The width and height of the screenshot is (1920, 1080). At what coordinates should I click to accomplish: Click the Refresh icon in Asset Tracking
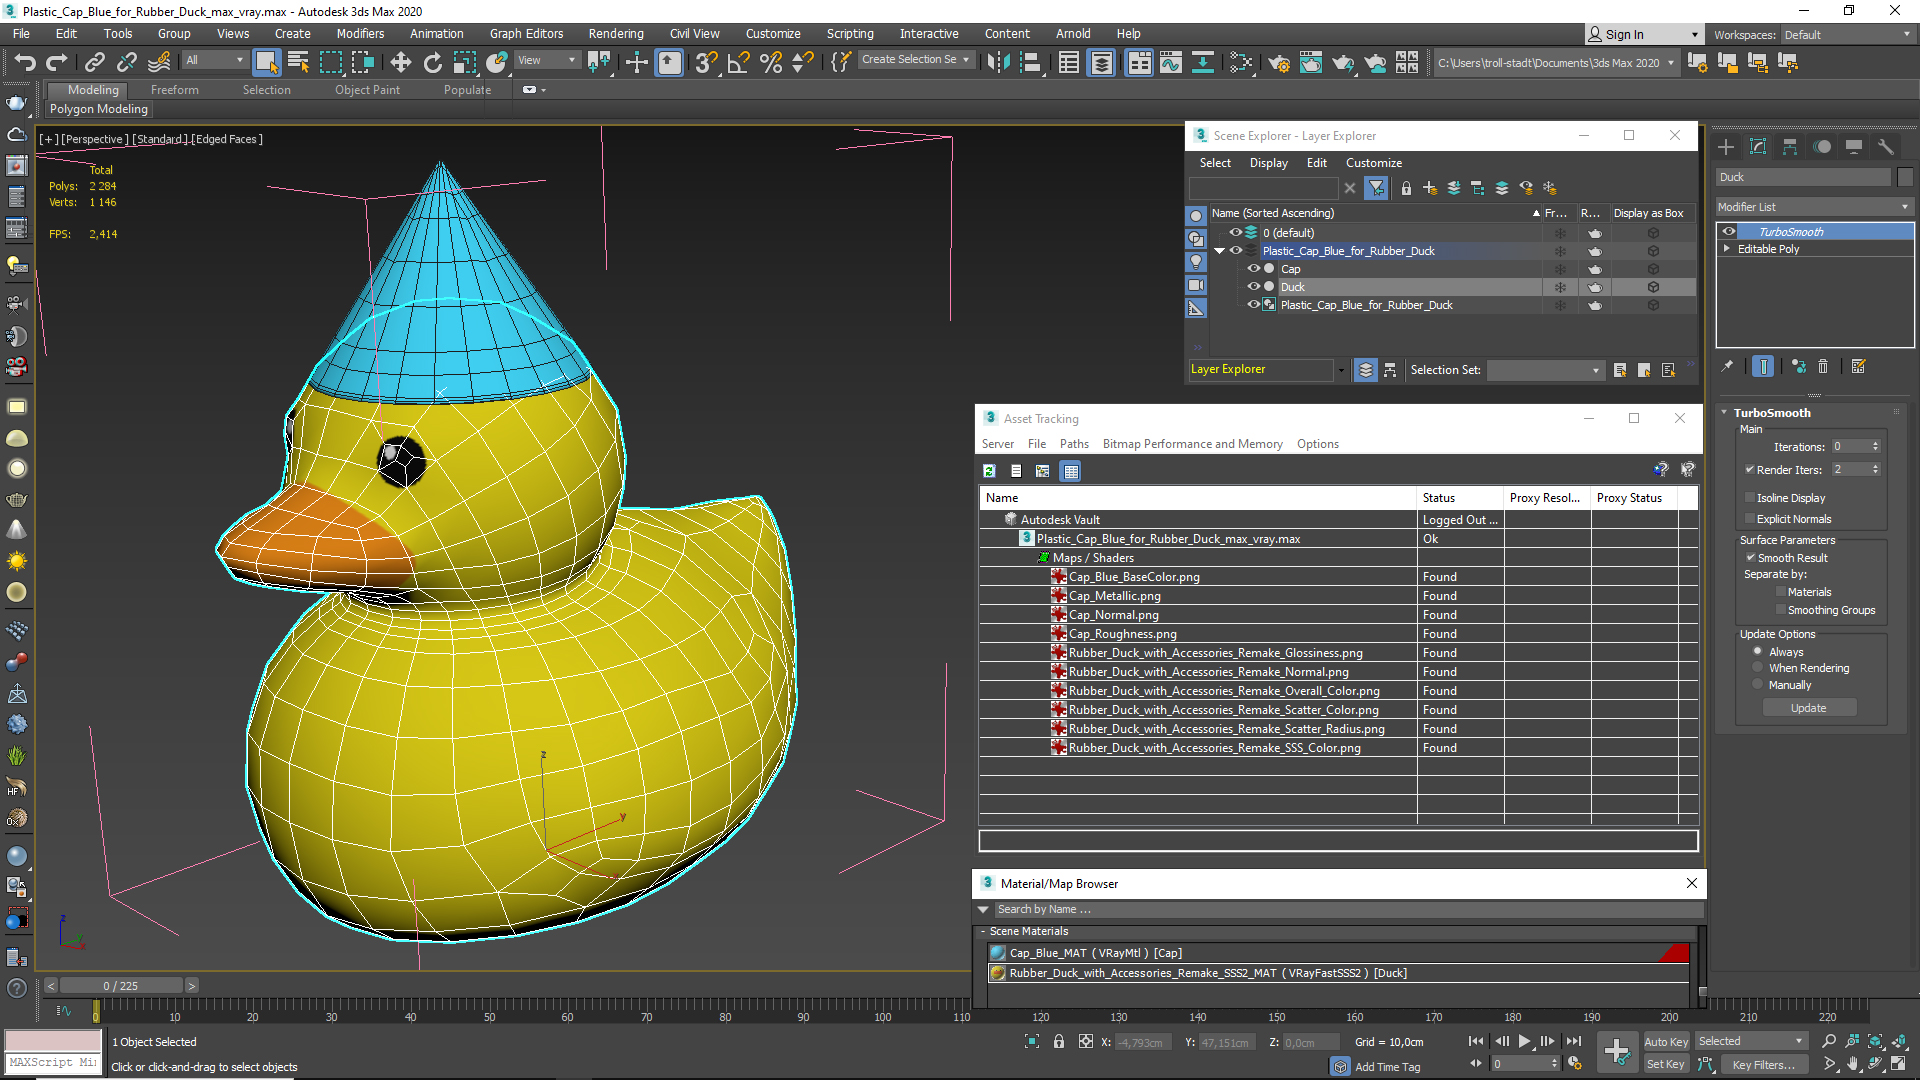[989, 471]
